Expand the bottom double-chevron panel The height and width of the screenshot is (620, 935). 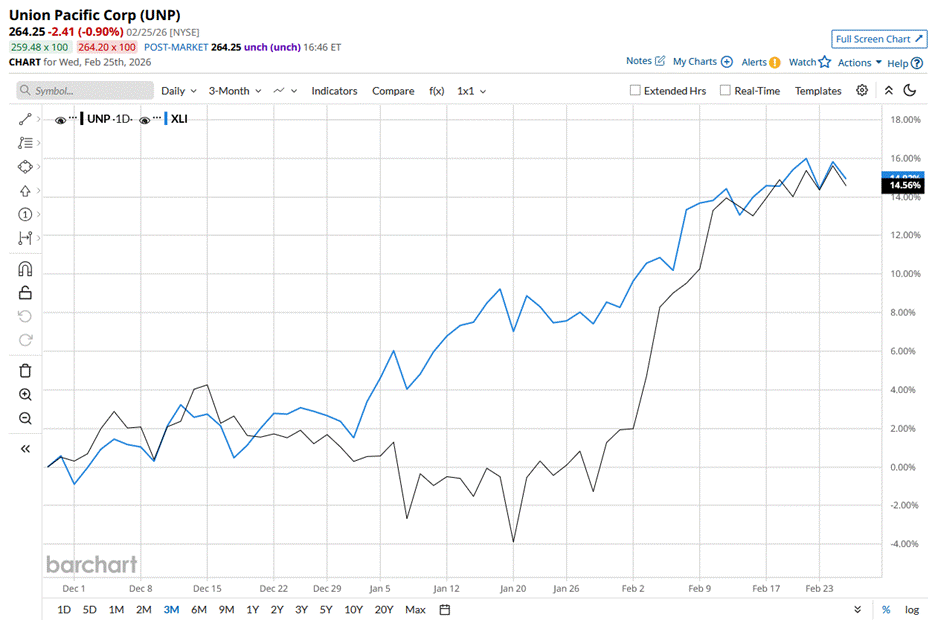pyautogui.click(x=857, y=609)
